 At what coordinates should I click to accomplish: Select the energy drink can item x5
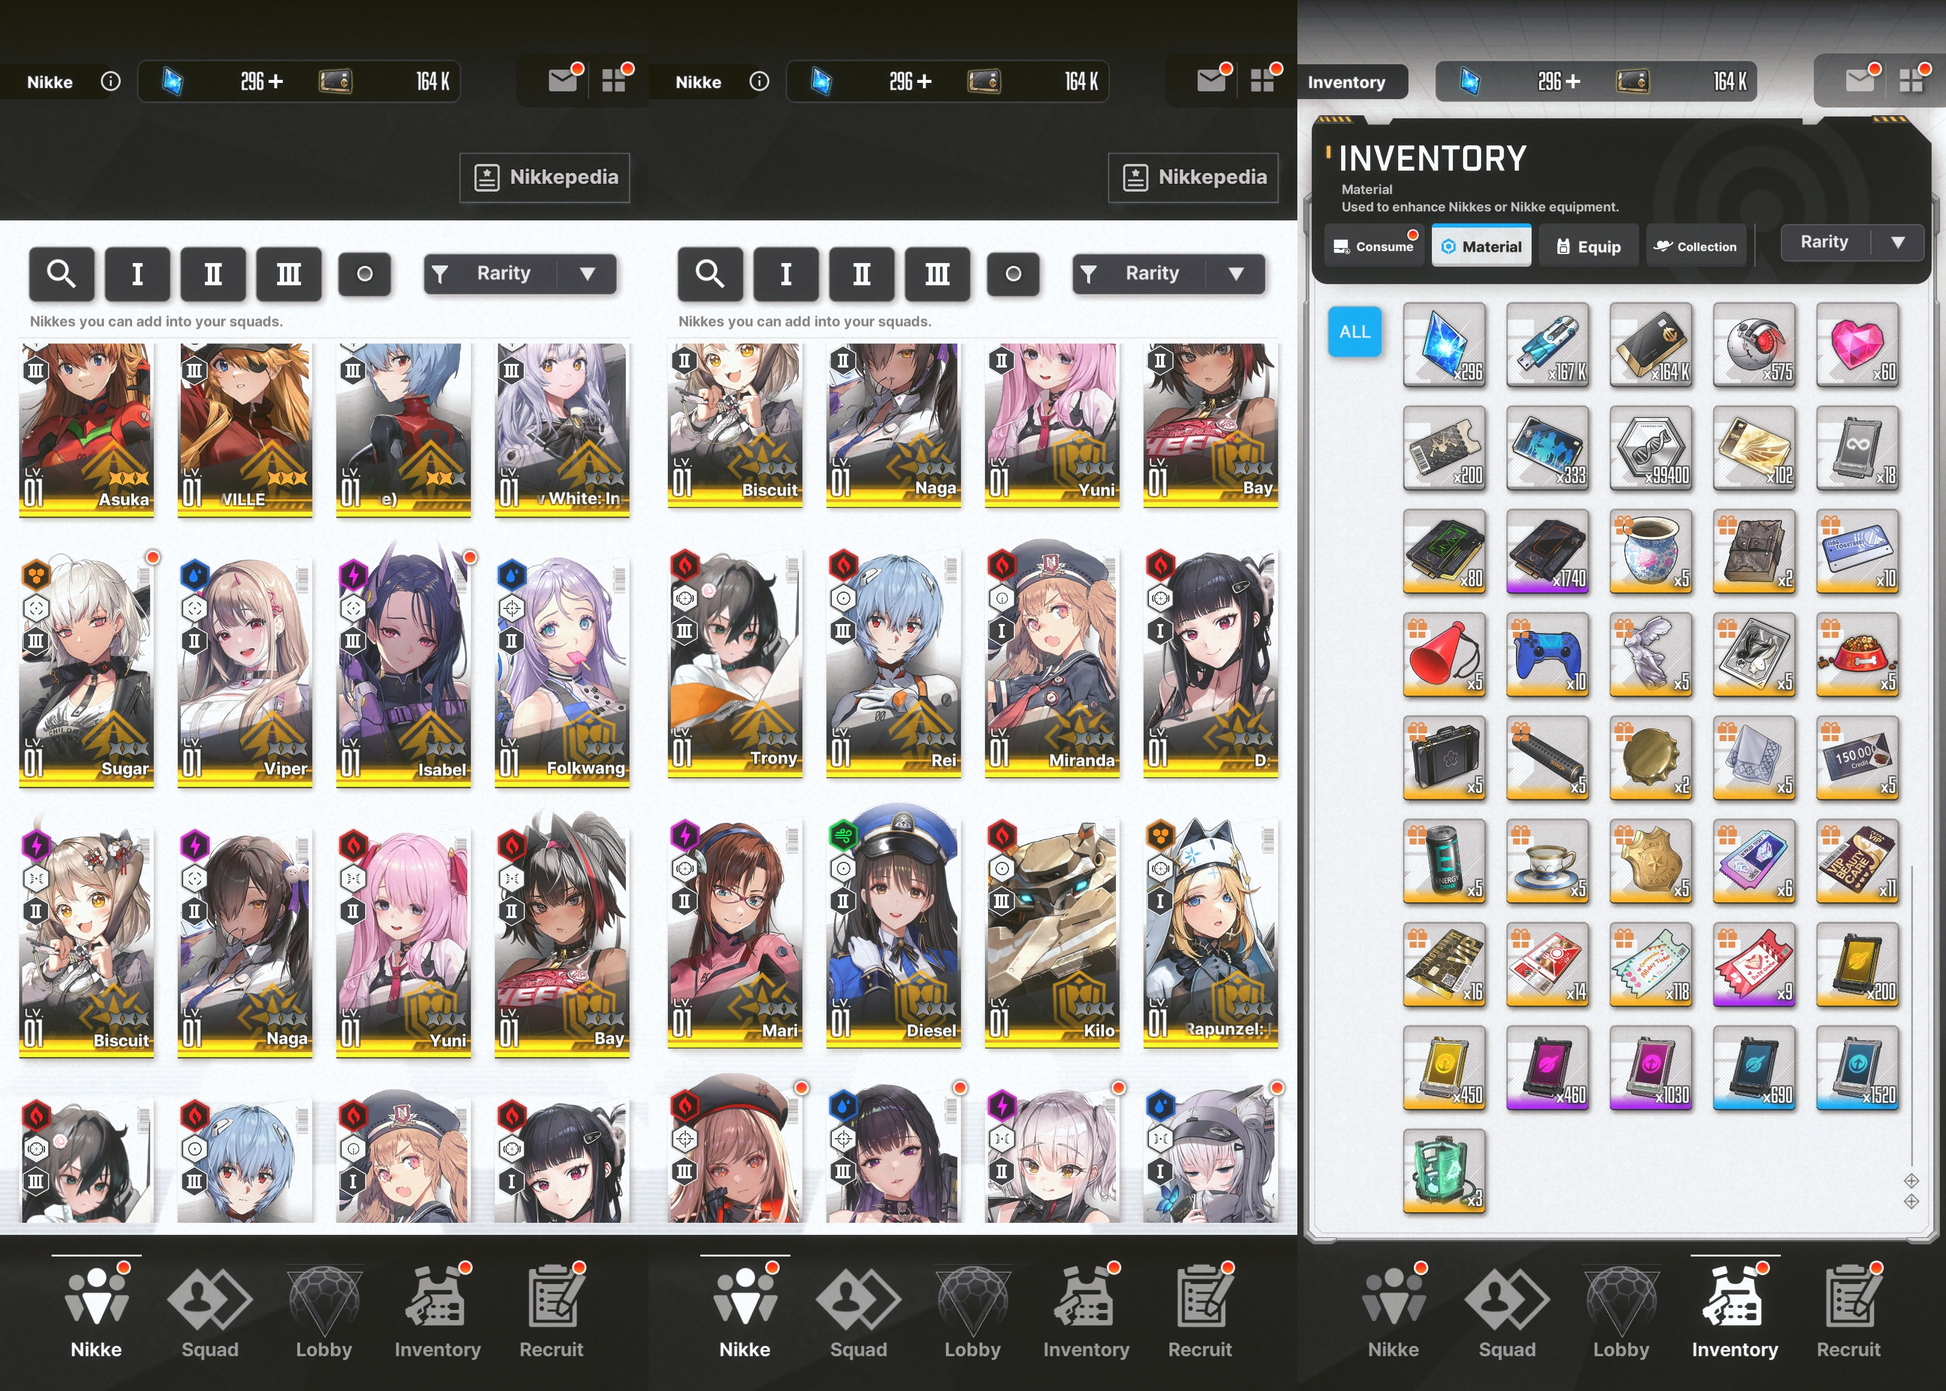tap(1444, 861)
